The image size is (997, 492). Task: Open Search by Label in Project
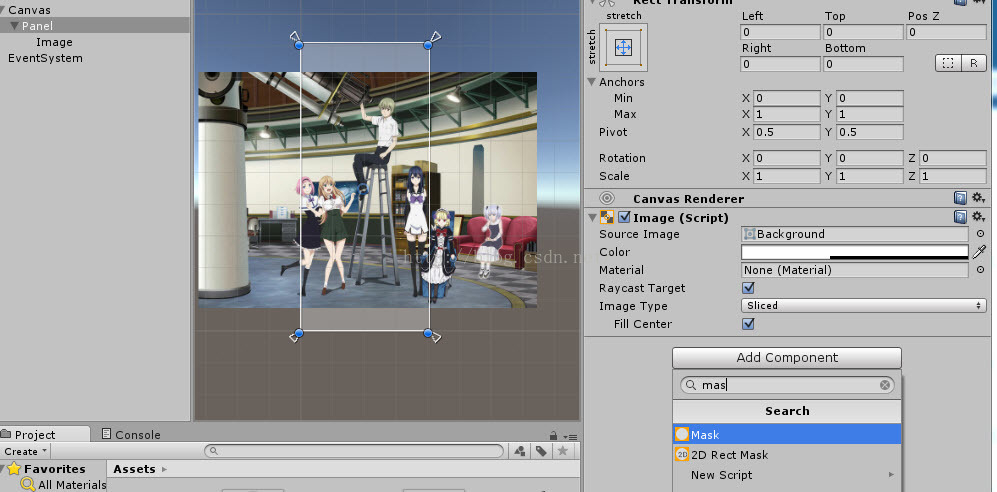541,451
